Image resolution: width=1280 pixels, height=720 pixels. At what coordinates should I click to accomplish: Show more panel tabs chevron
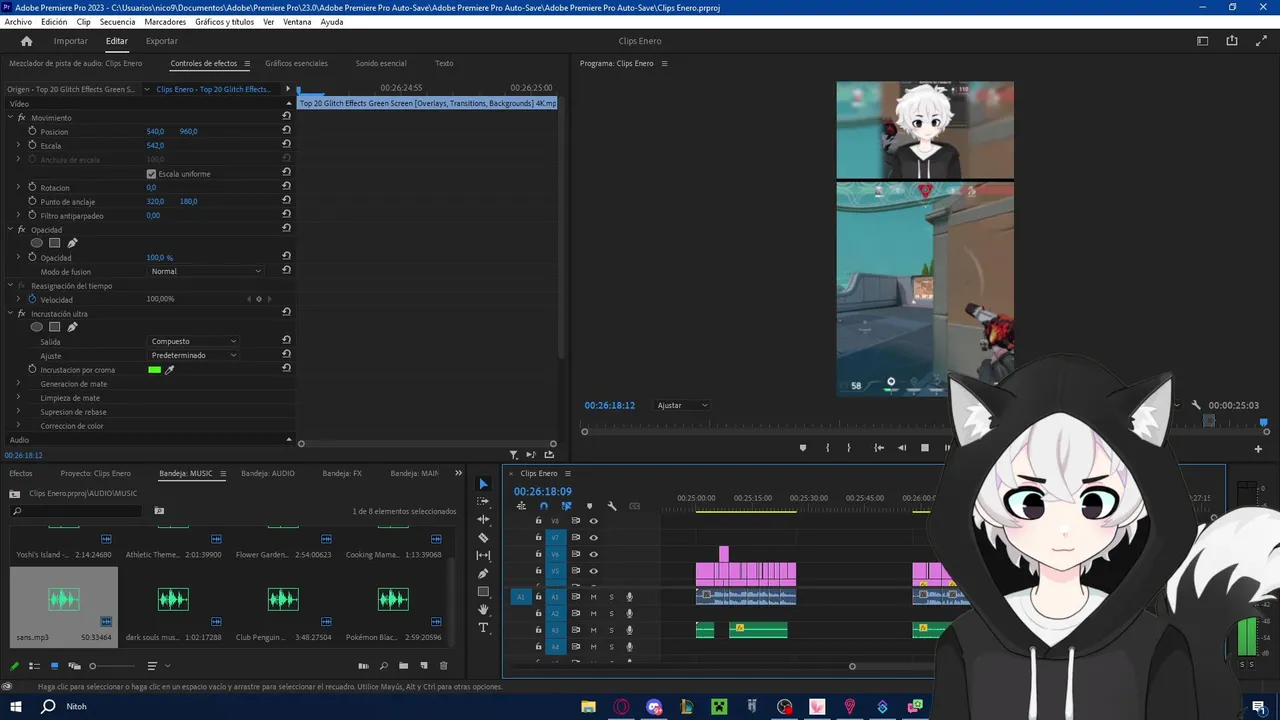pyautogui.click(x=459, y=473)
